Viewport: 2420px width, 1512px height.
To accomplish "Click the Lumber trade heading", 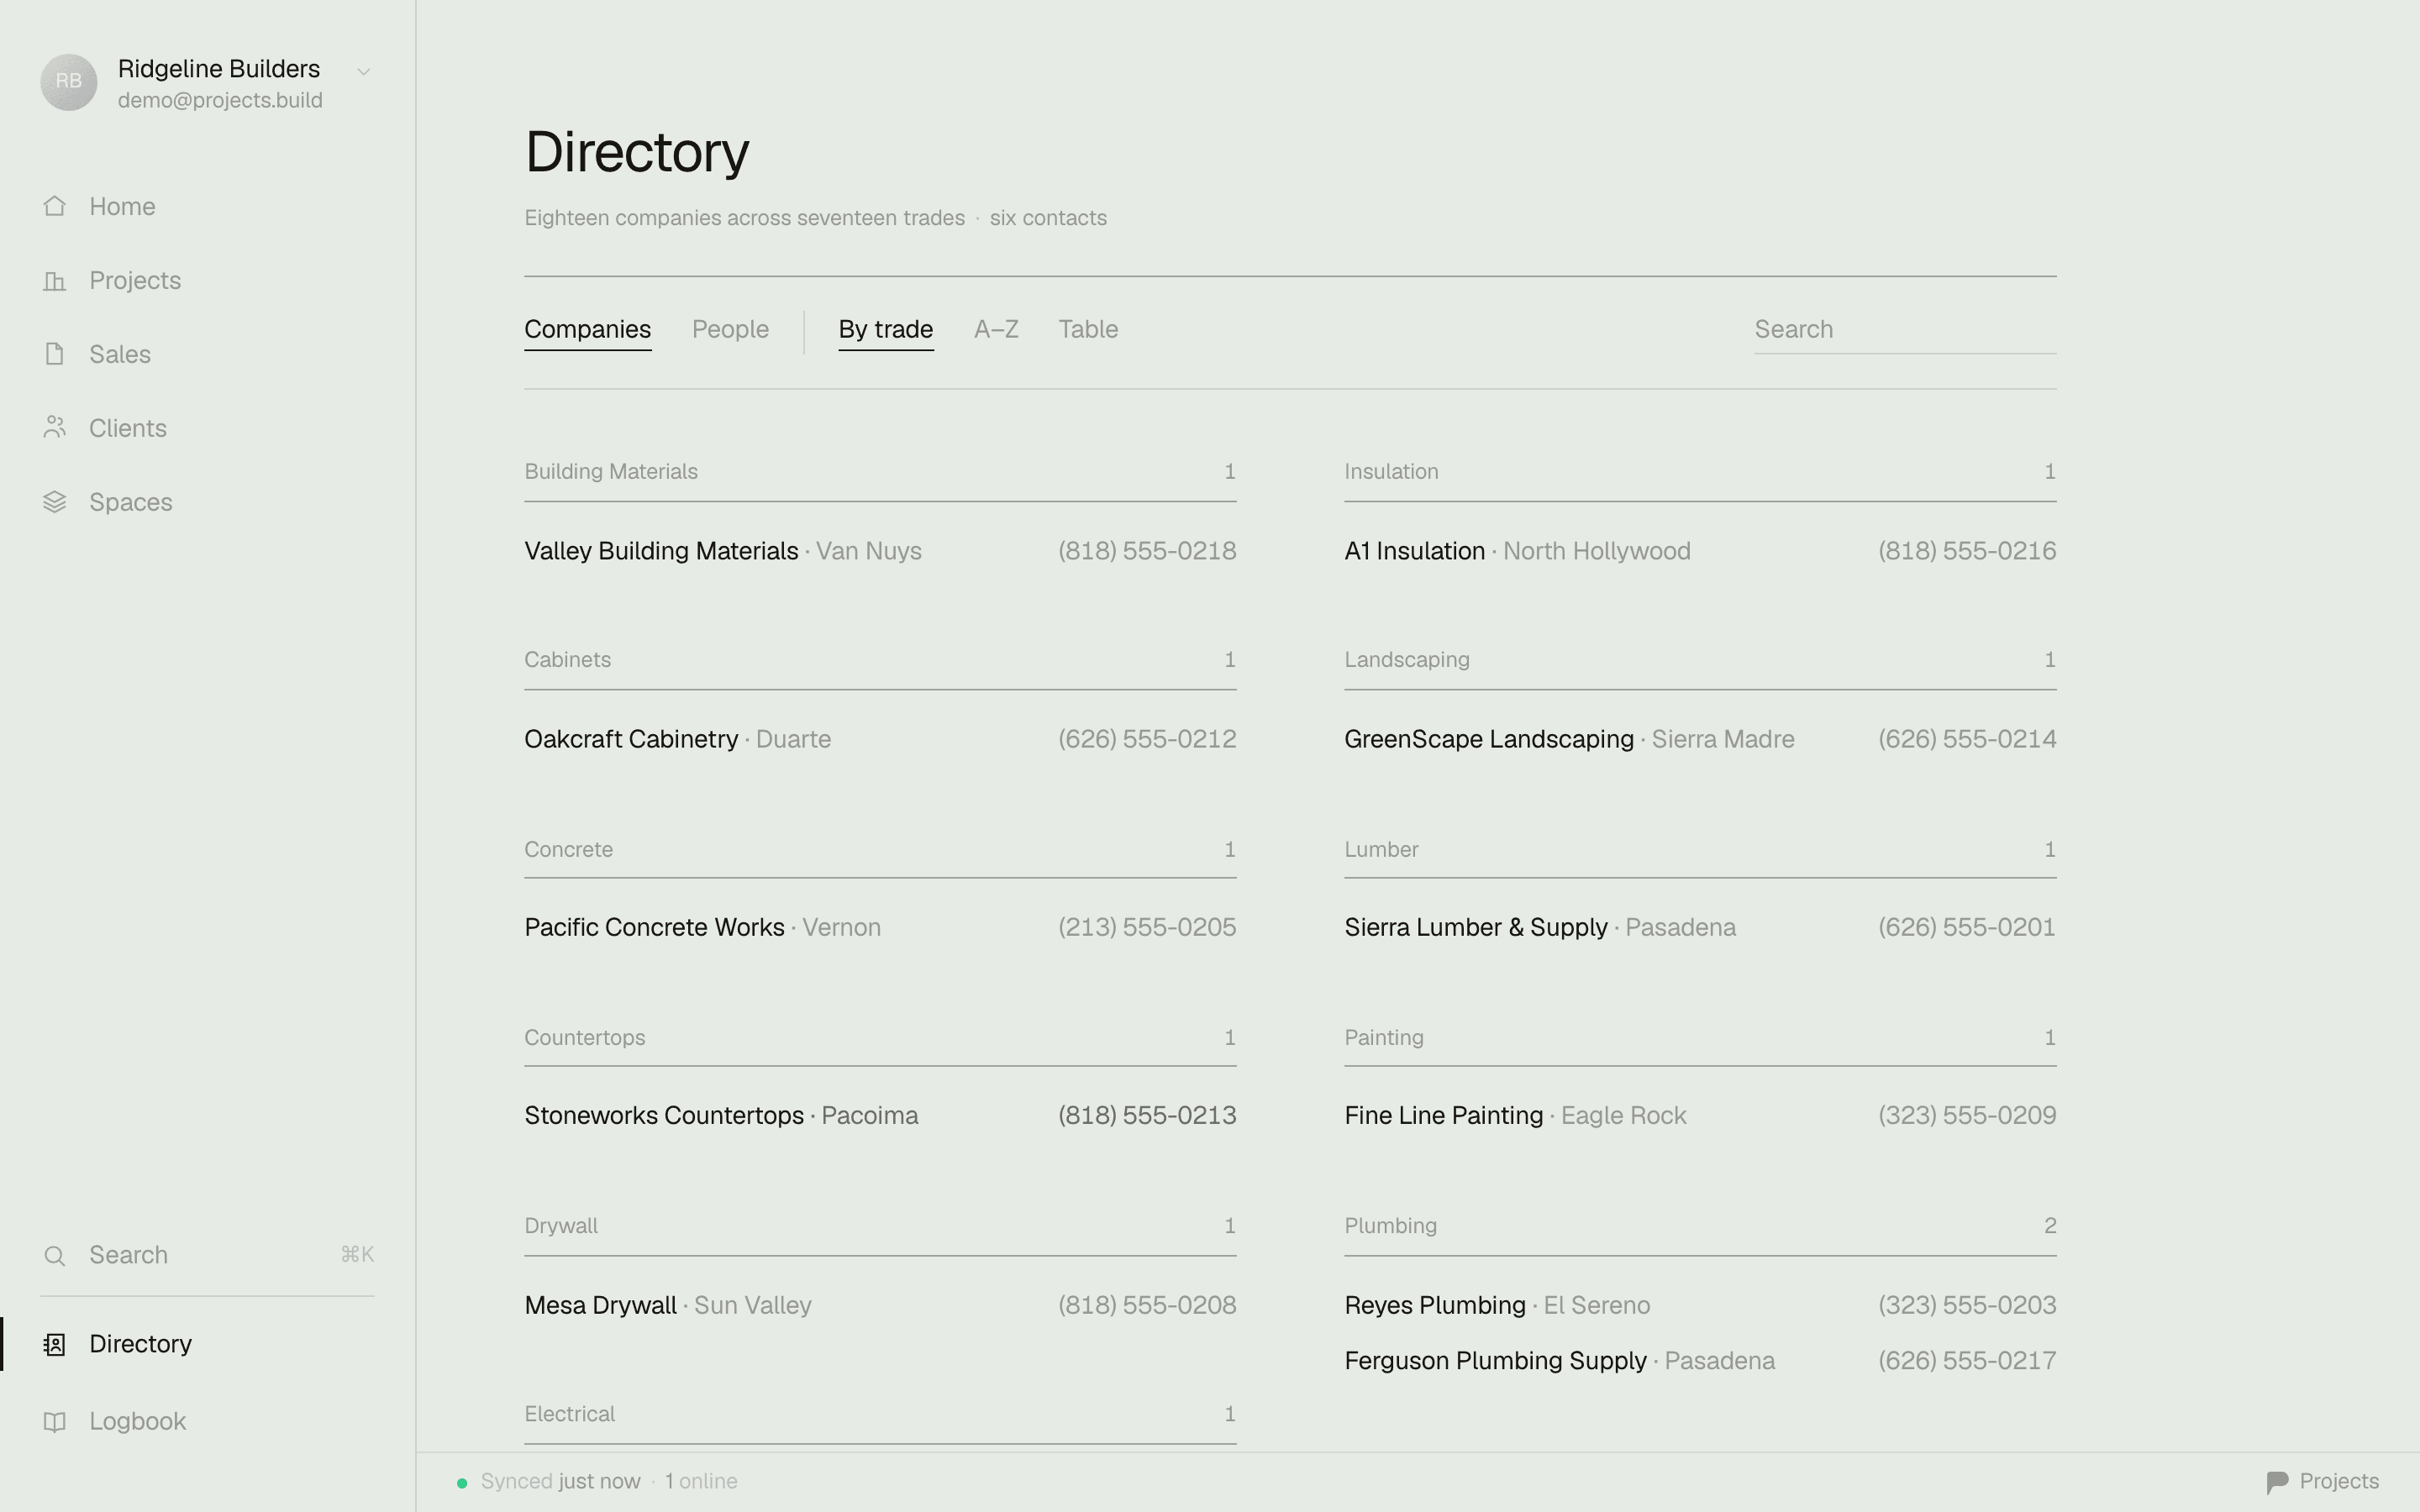I will tap(1381, 849).
